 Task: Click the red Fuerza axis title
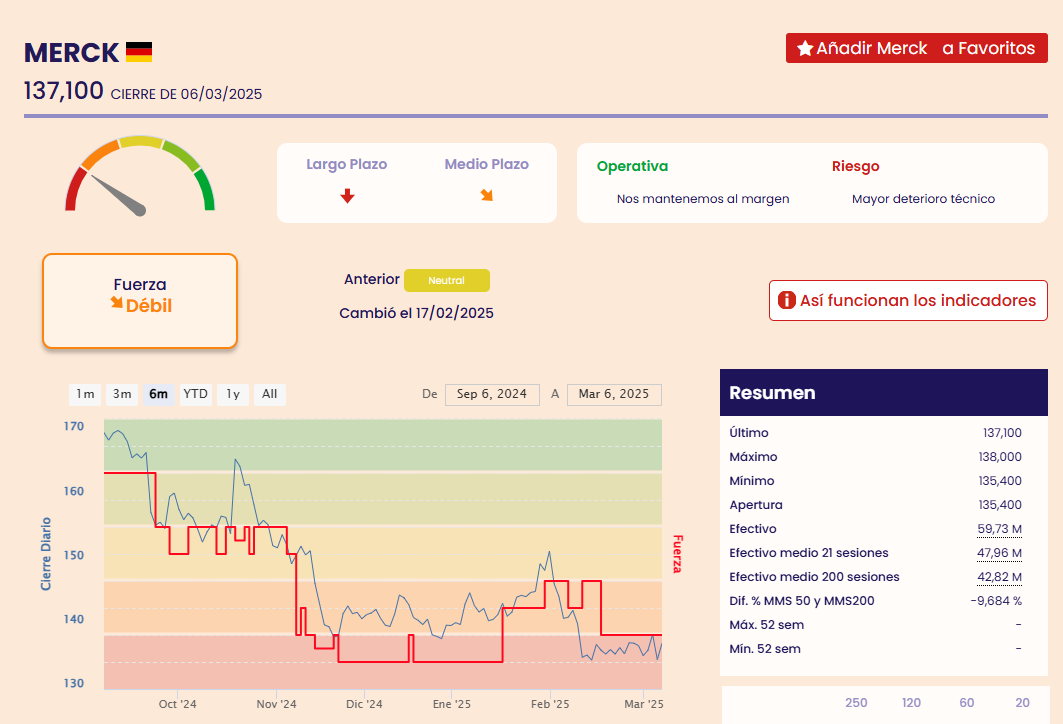pos(677,554)
